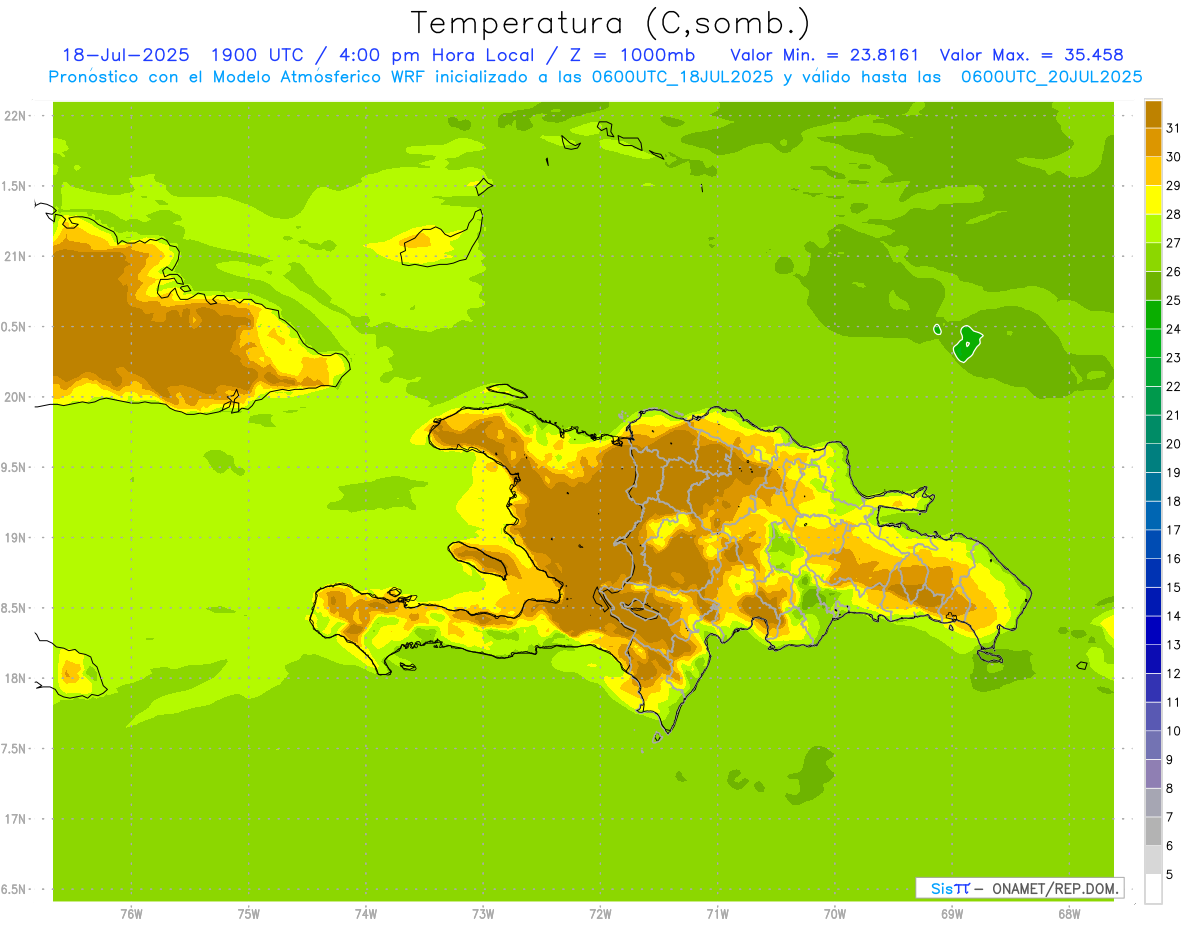
Task: Click the '17N' latitude axis label
Action: [x=15, y=819]
